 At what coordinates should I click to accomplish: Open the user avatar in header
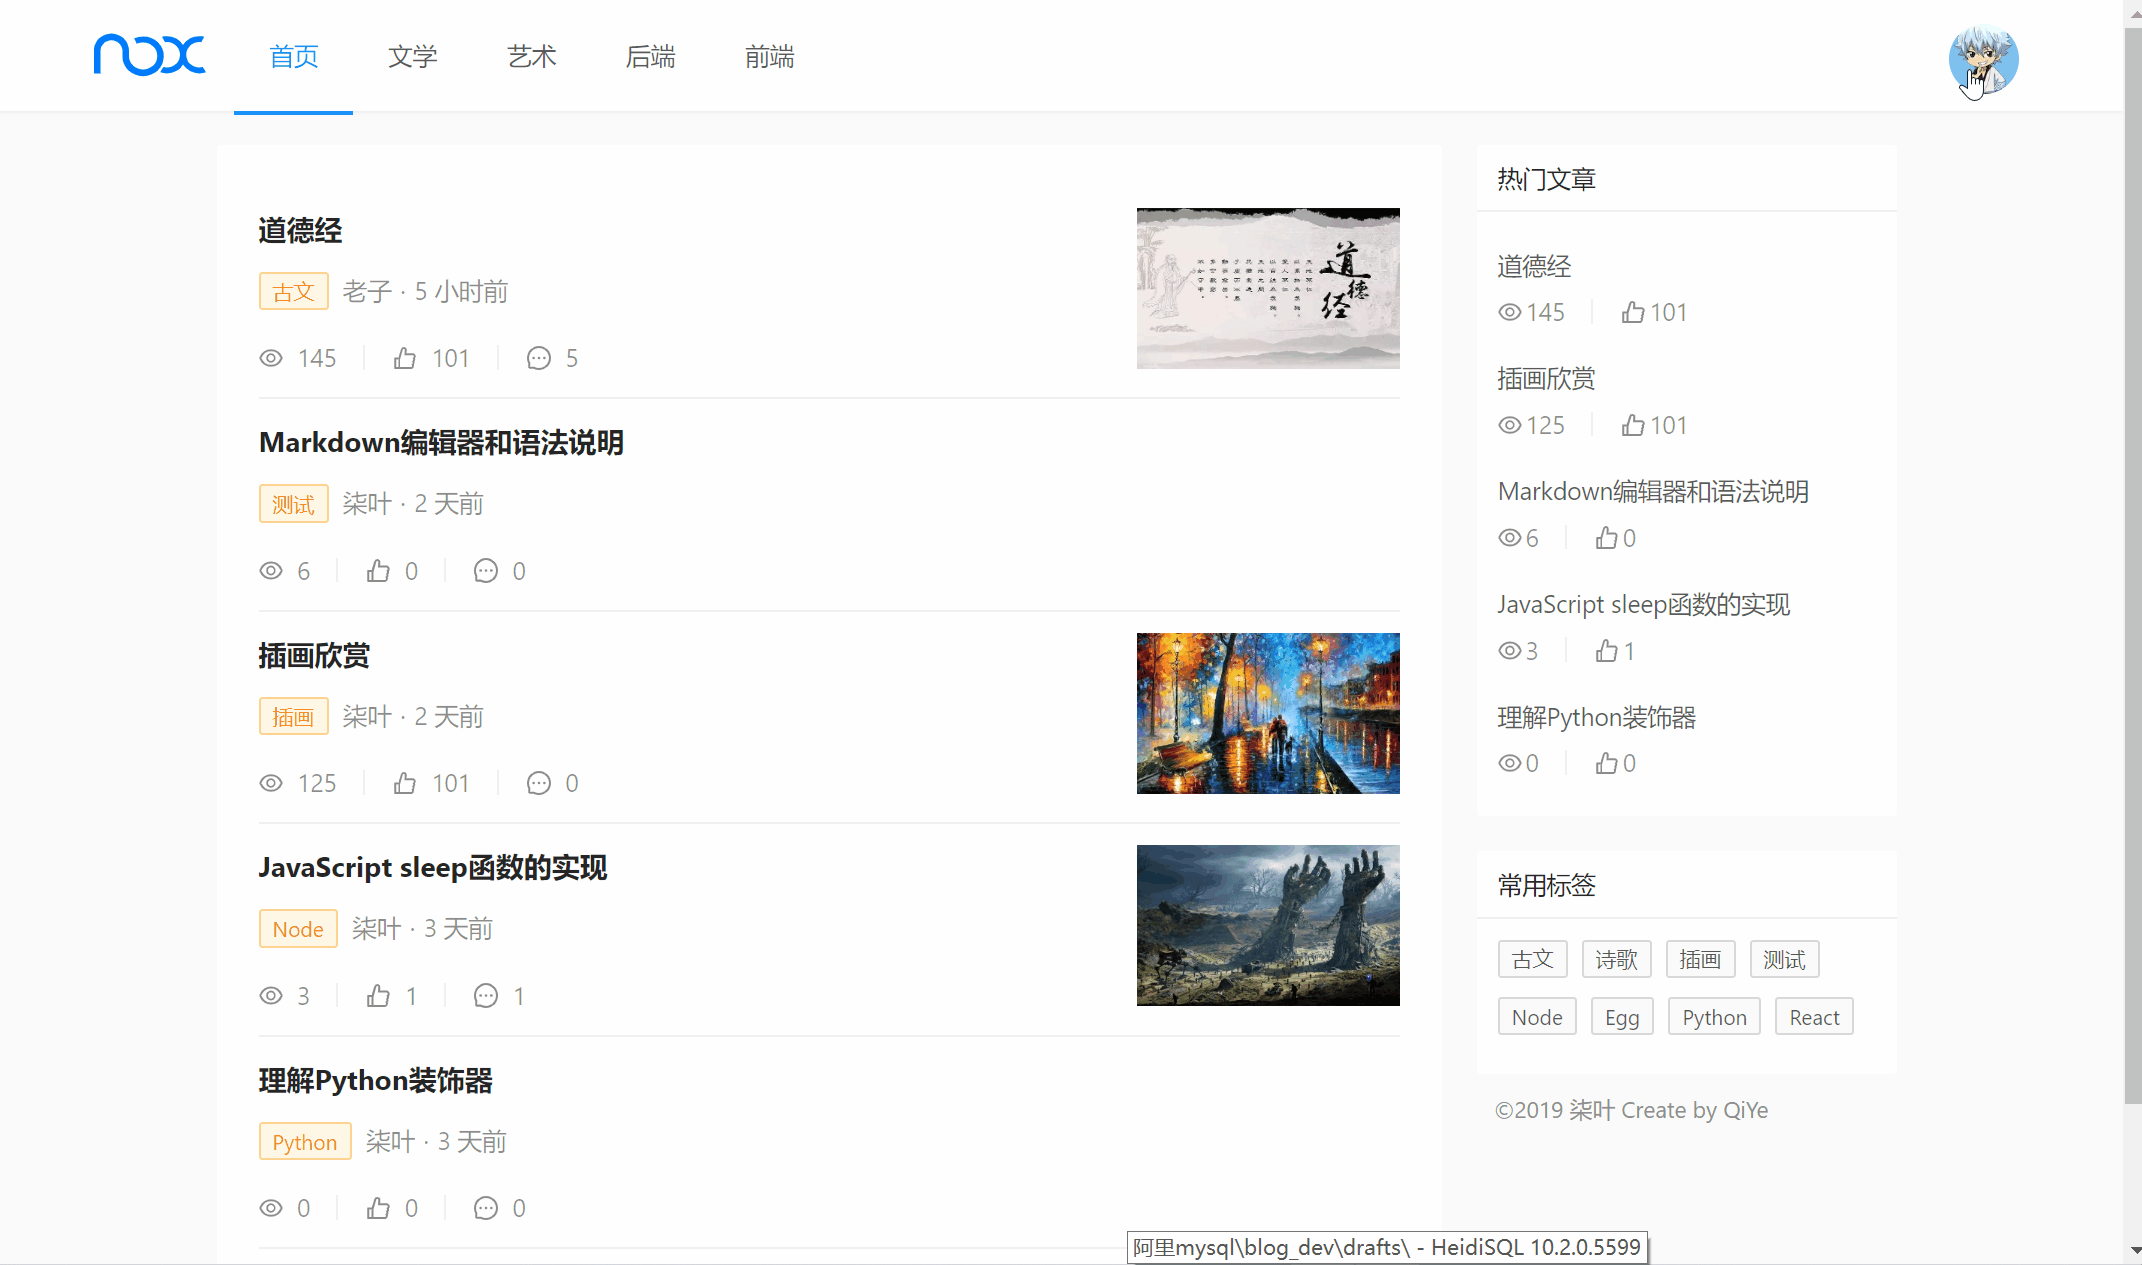(x=1982, y=60)
